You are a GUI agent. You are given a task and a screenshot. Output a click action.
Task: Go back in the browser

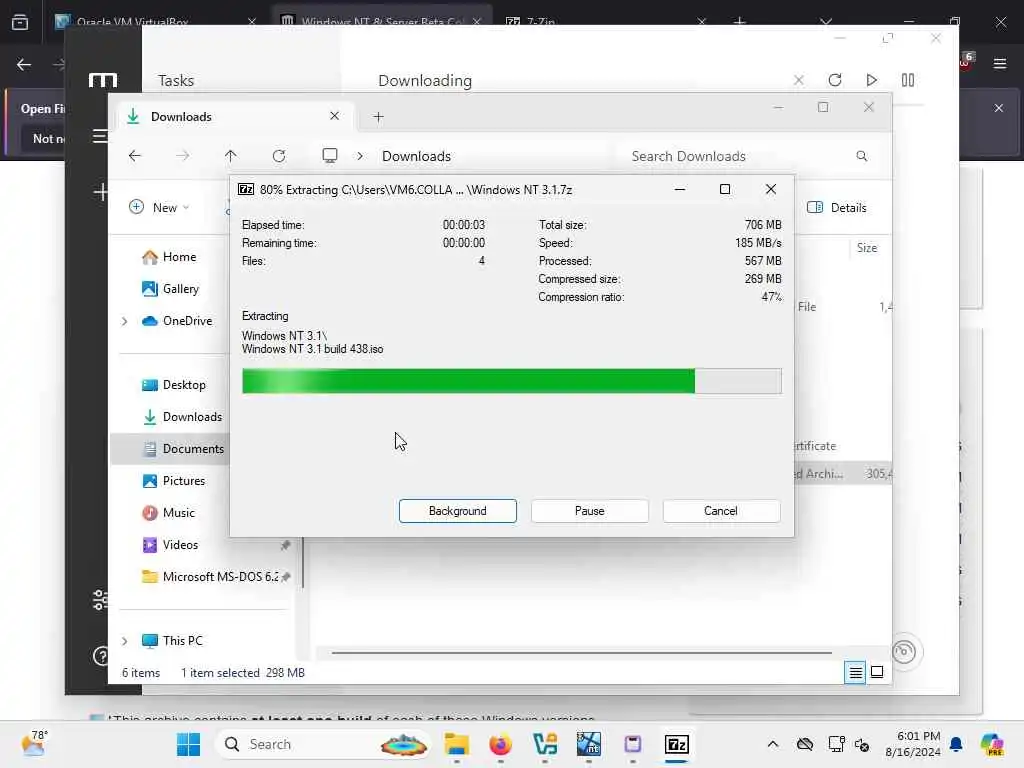tap(24, 64)
